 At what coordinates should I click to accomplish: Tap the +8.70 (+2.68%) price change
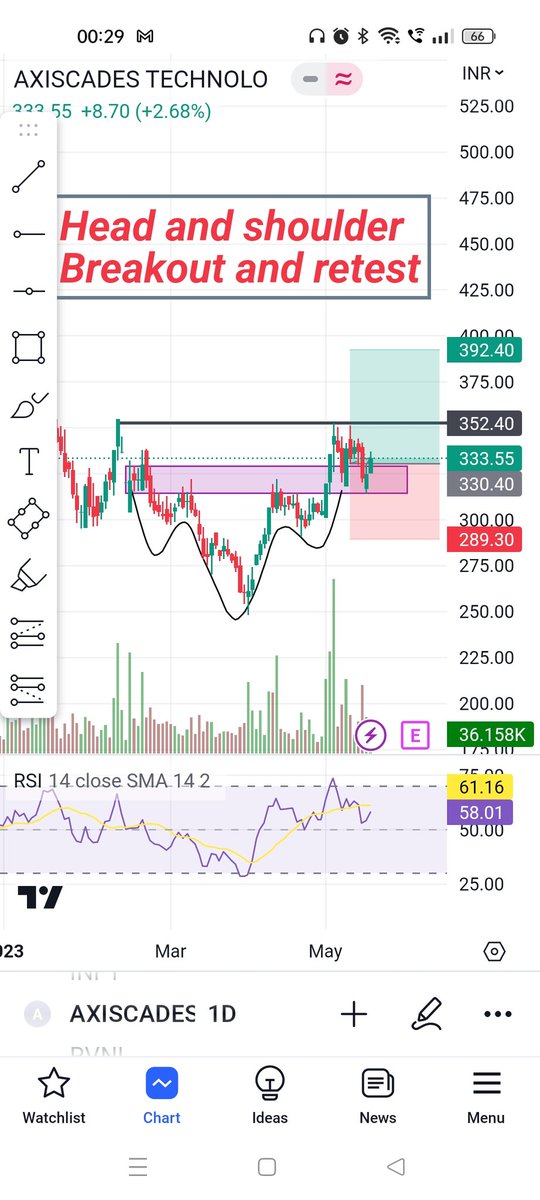[x=146, y=112]
